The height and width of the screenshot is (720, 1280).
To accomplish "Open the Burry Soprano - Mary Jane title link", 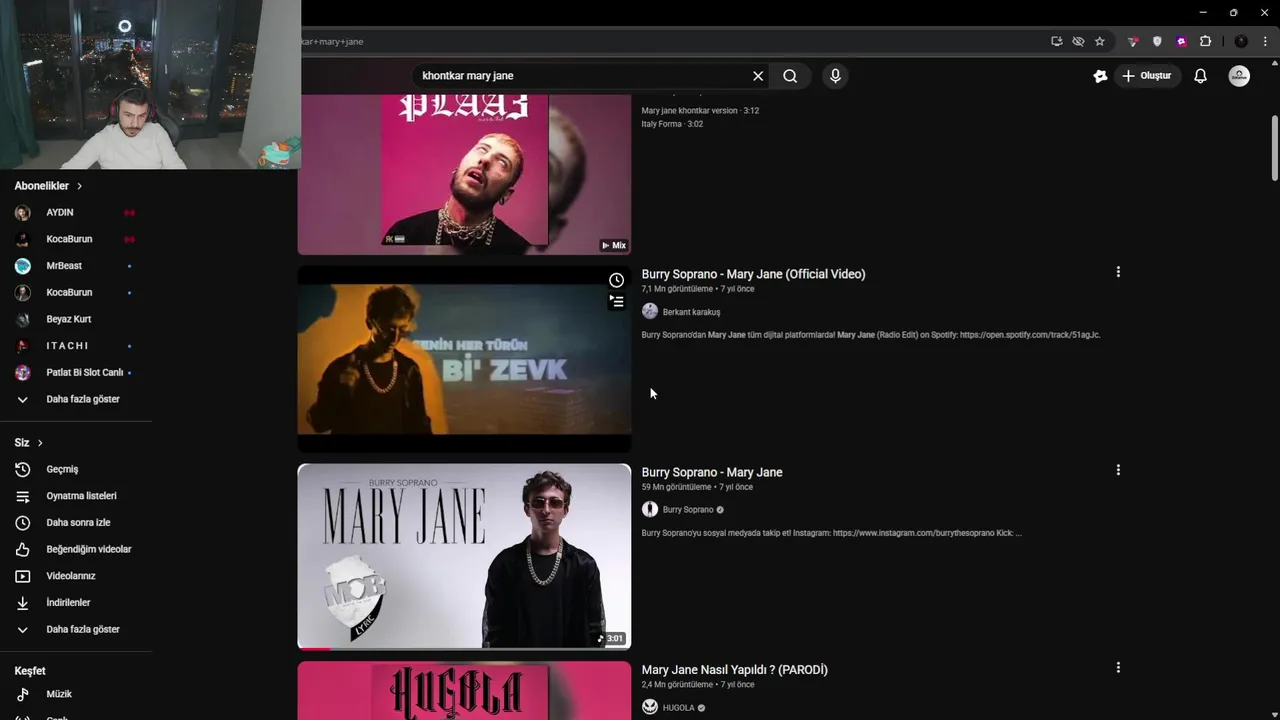I will pyautogui.click(x=712, y=472).
